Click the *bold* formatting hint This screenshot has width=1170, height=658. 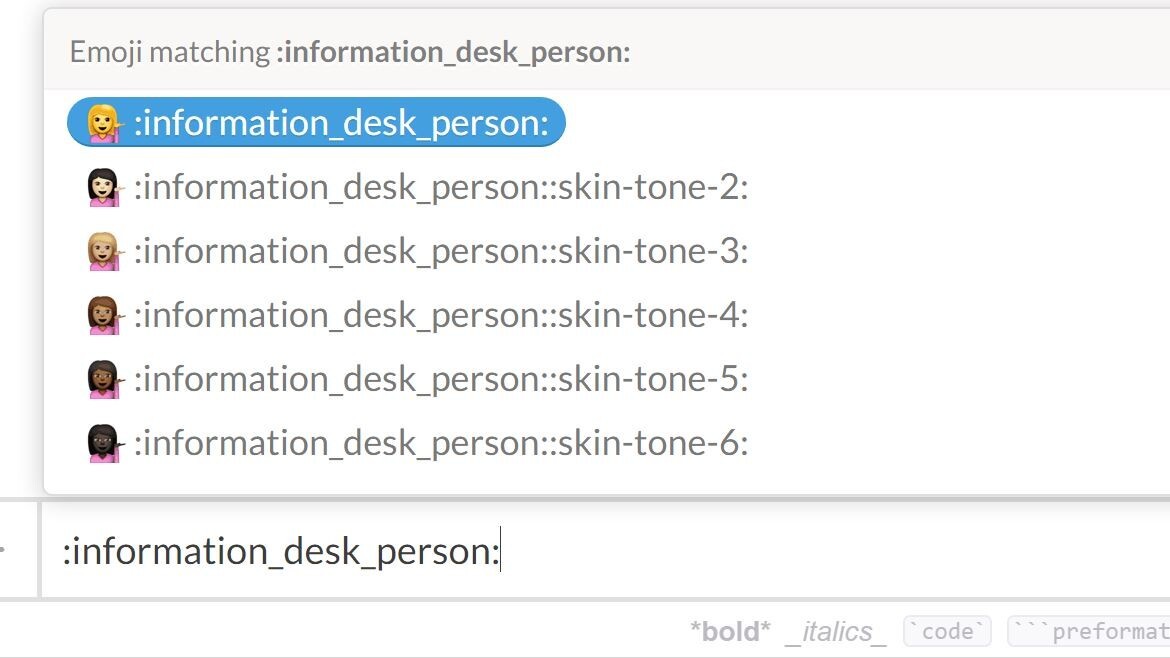(730, 631)
